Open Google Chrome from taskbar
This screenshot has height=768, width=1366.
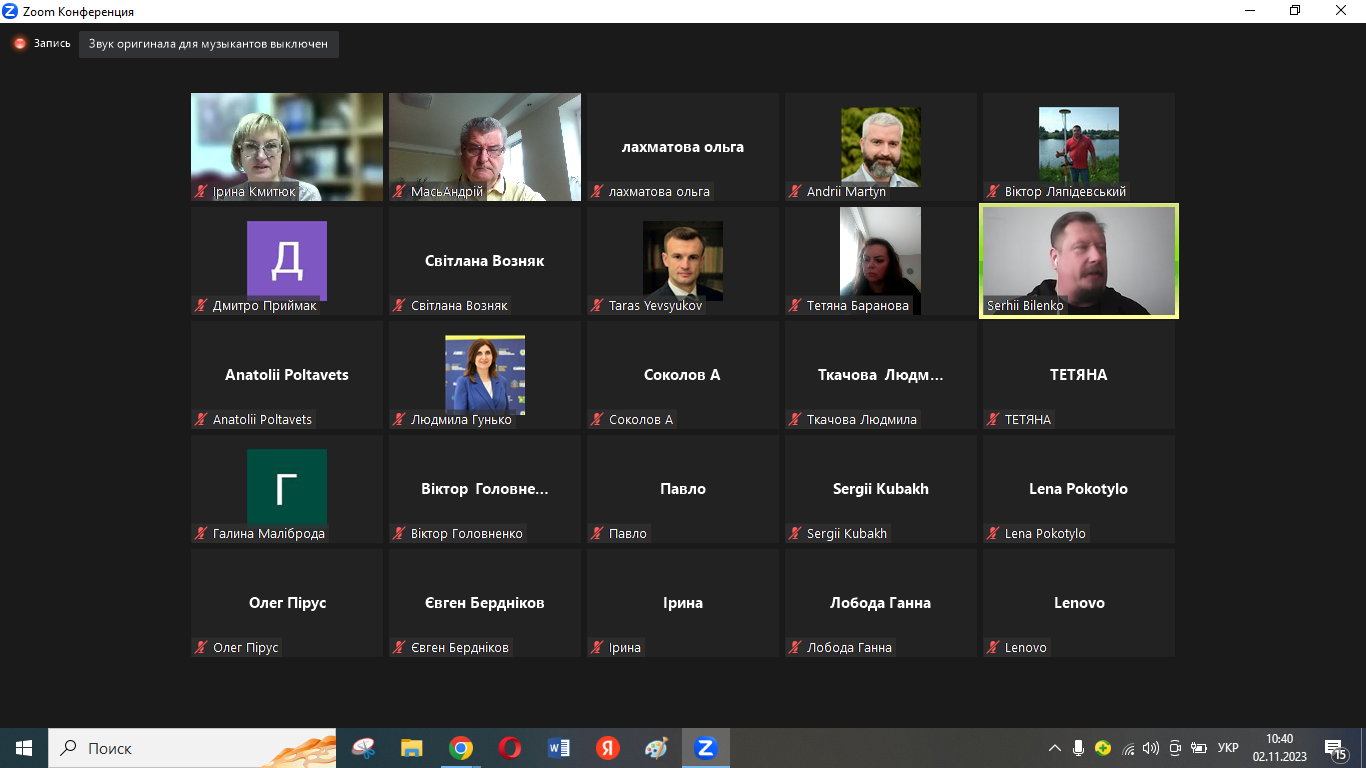tap(461, 748)
